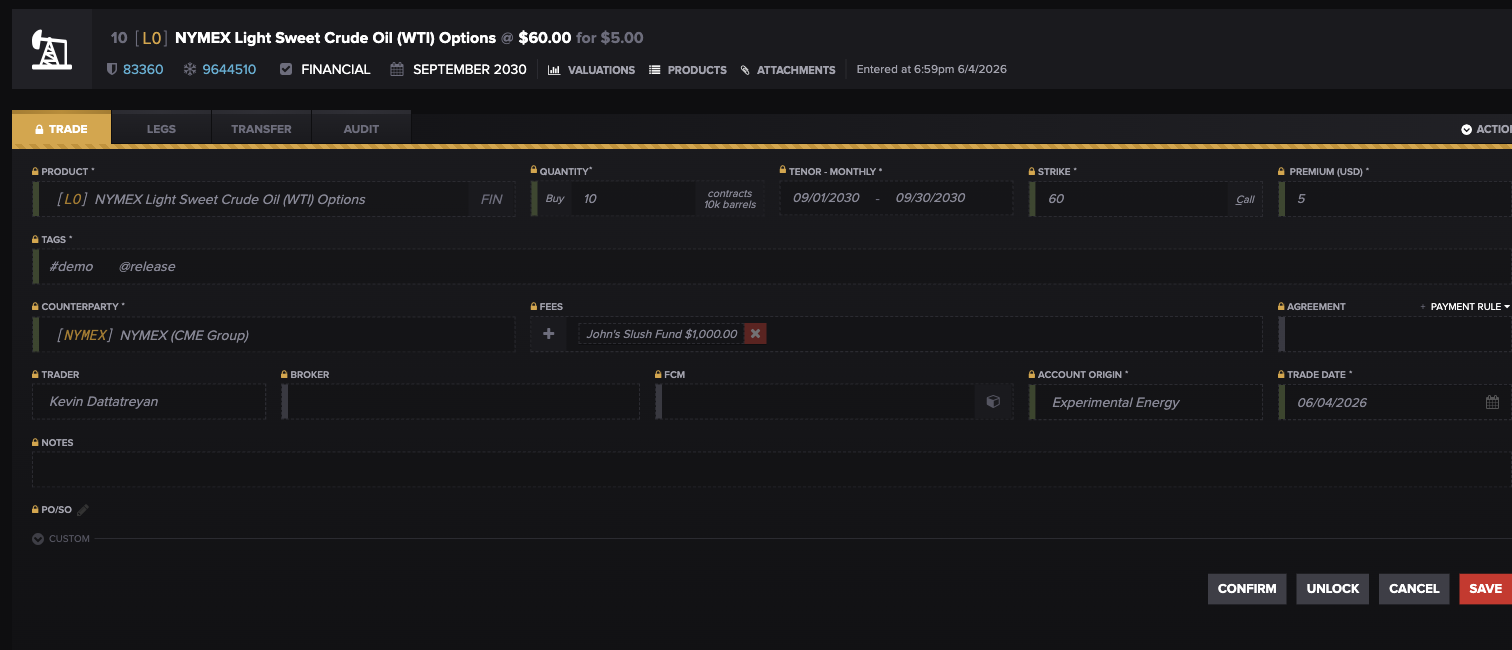Click the red Save button
The image size is (1512, 650).
pyautogui.click(x=1485, y=588)
